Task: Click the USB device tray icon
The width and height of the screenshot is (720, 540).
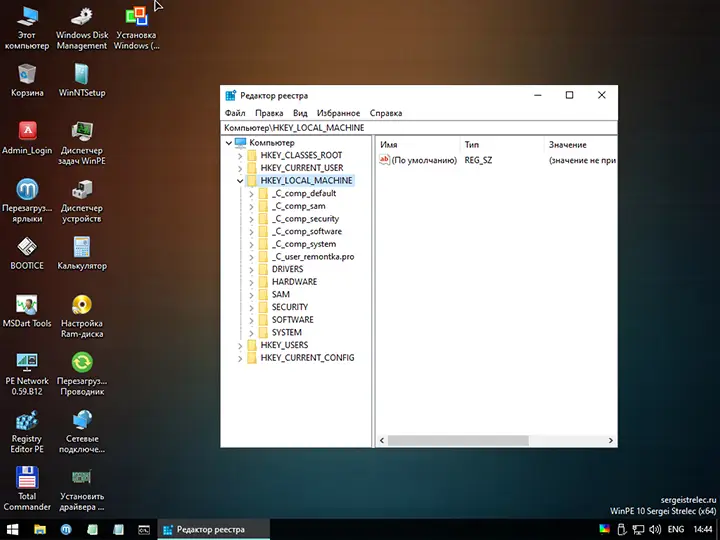Action: pyautogui.click(x=621, y=529)
